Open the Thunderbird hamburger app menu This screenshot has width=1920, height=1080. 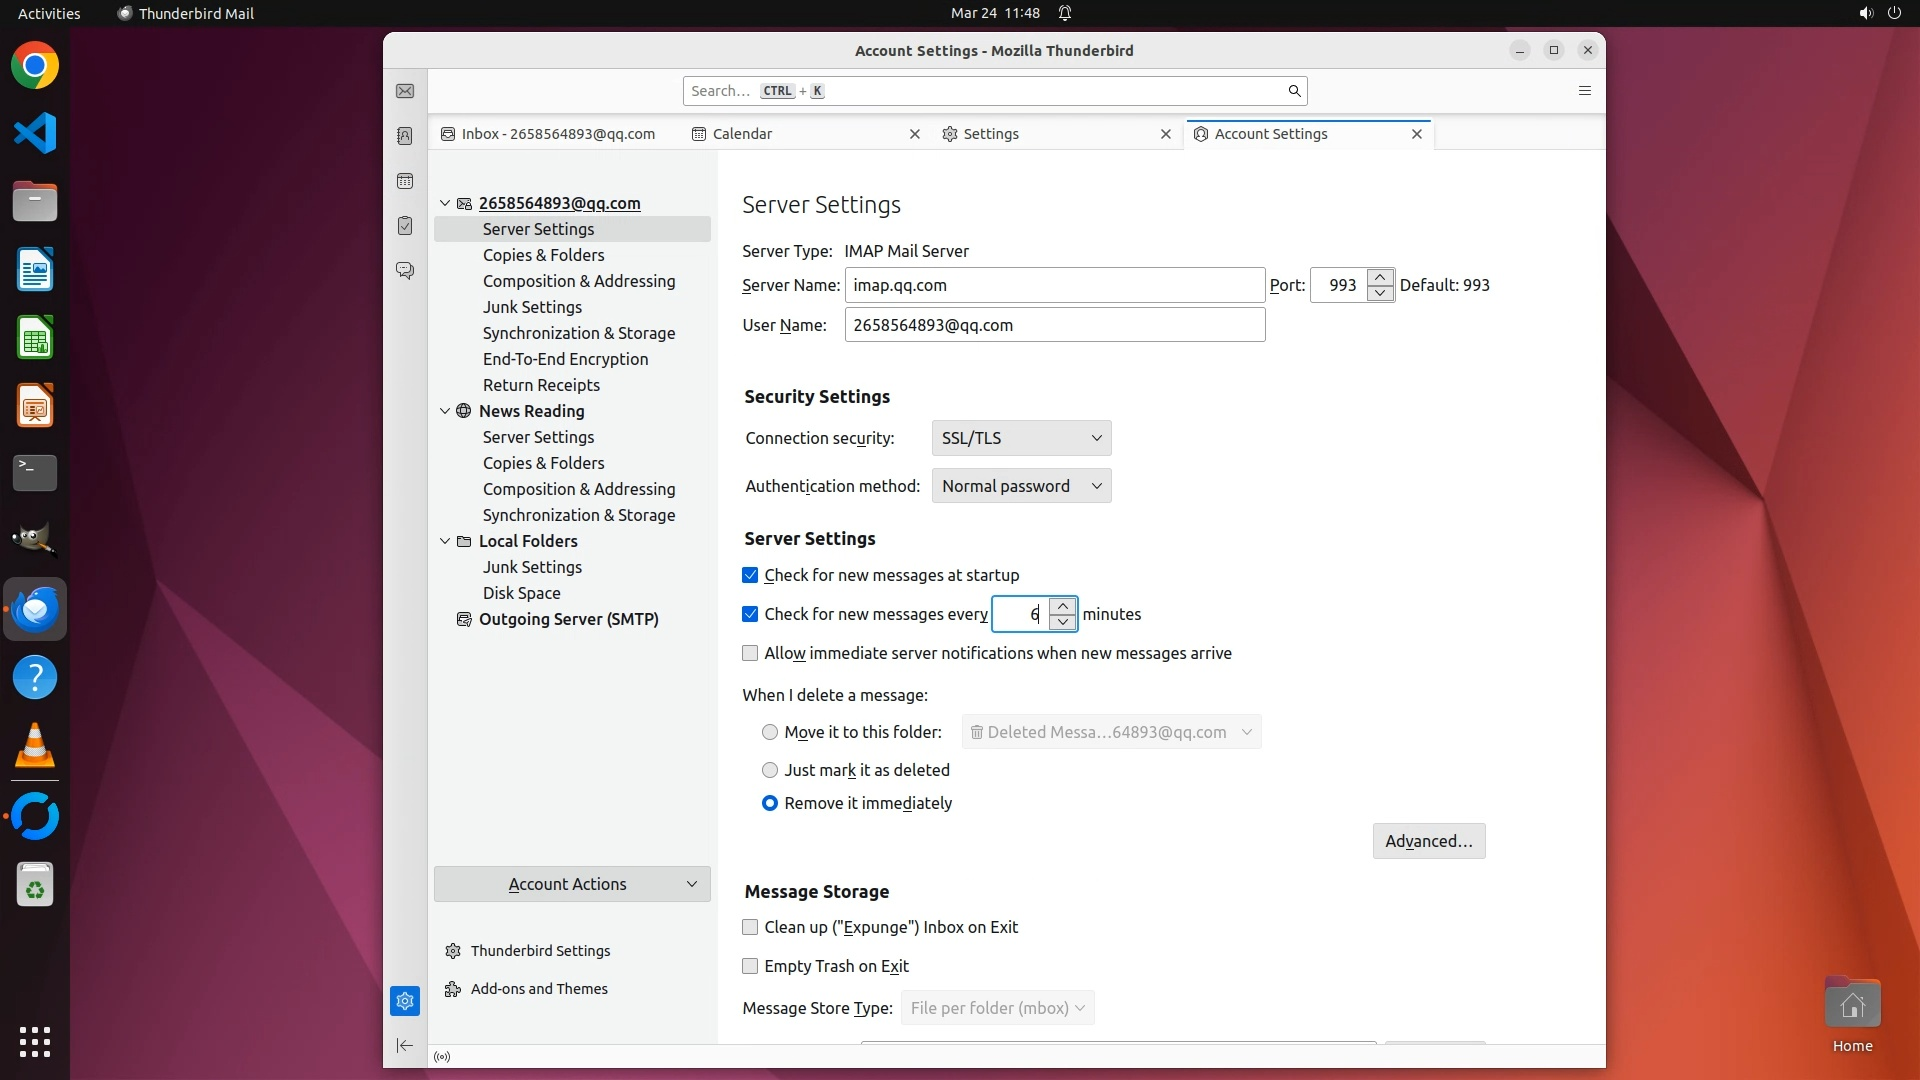1584,91
